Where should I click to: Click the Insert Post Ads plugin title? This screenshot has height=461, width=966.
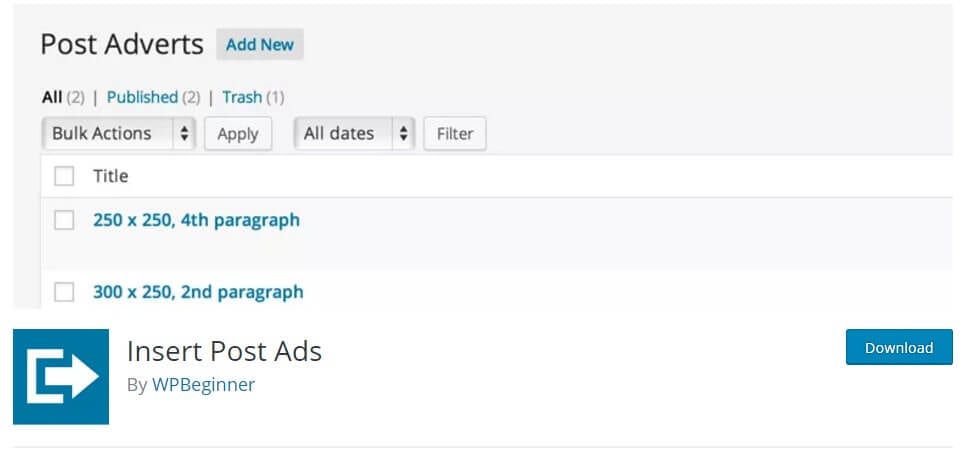coord(224,352)
